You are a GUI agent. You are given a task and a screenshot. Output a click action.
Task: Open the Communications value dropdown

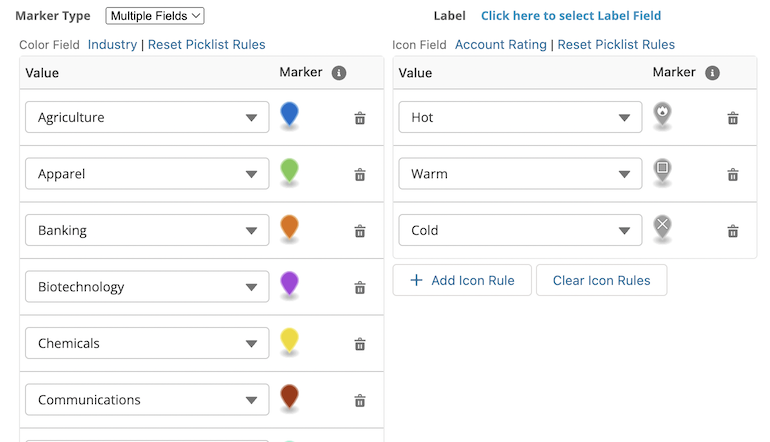click(x=147, y=400)
